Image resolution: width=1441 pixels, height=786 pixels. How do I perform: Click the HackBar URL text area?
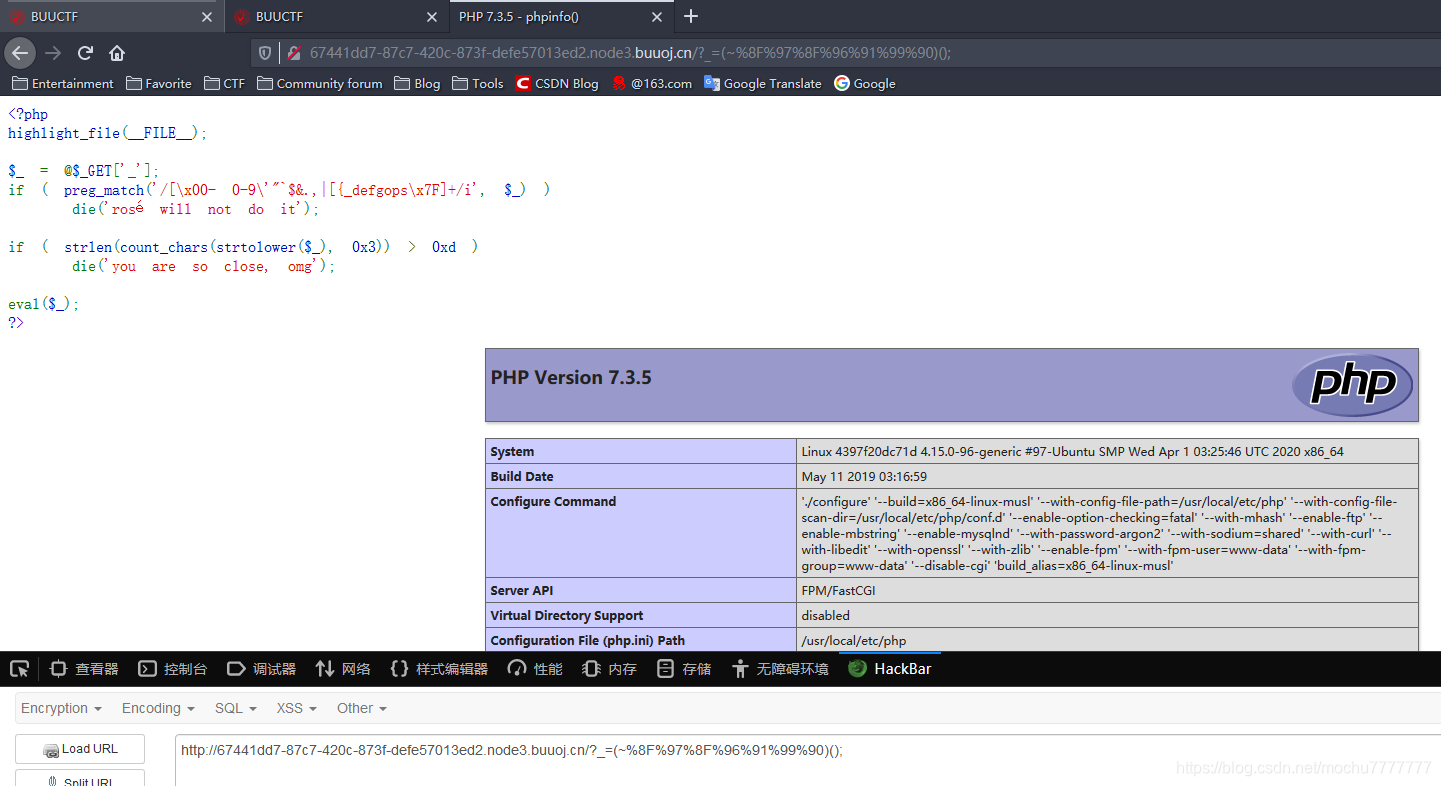point(808,760)
